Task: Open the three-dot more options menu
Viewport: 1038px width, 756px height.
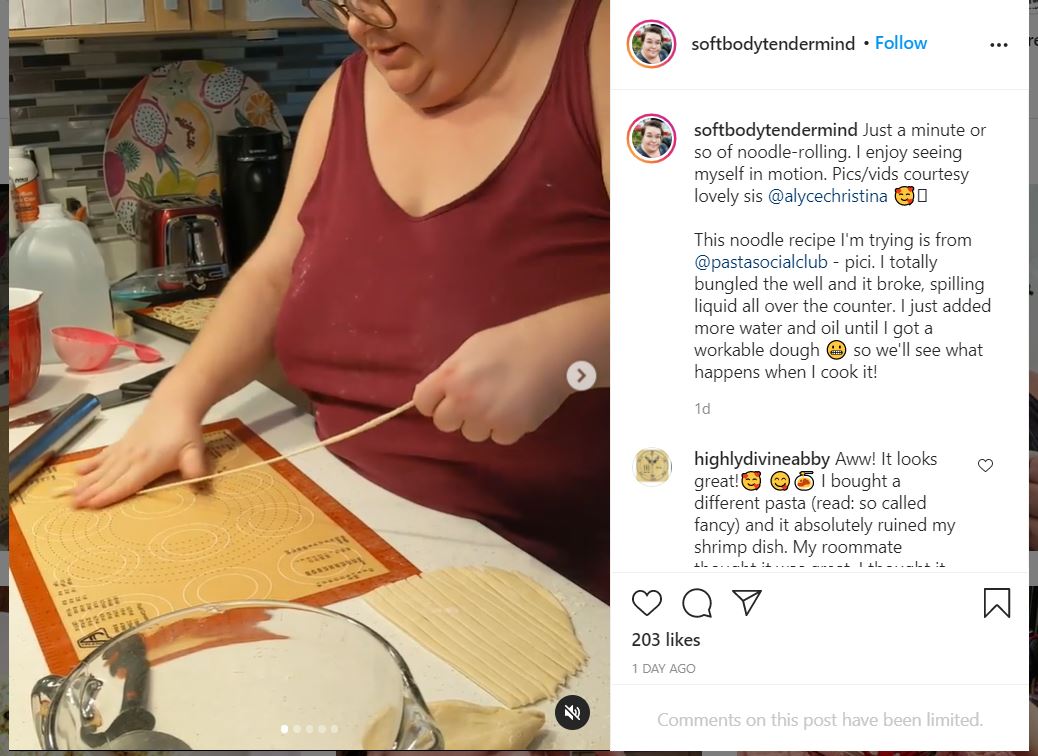Action: click(x=998, y=44)
